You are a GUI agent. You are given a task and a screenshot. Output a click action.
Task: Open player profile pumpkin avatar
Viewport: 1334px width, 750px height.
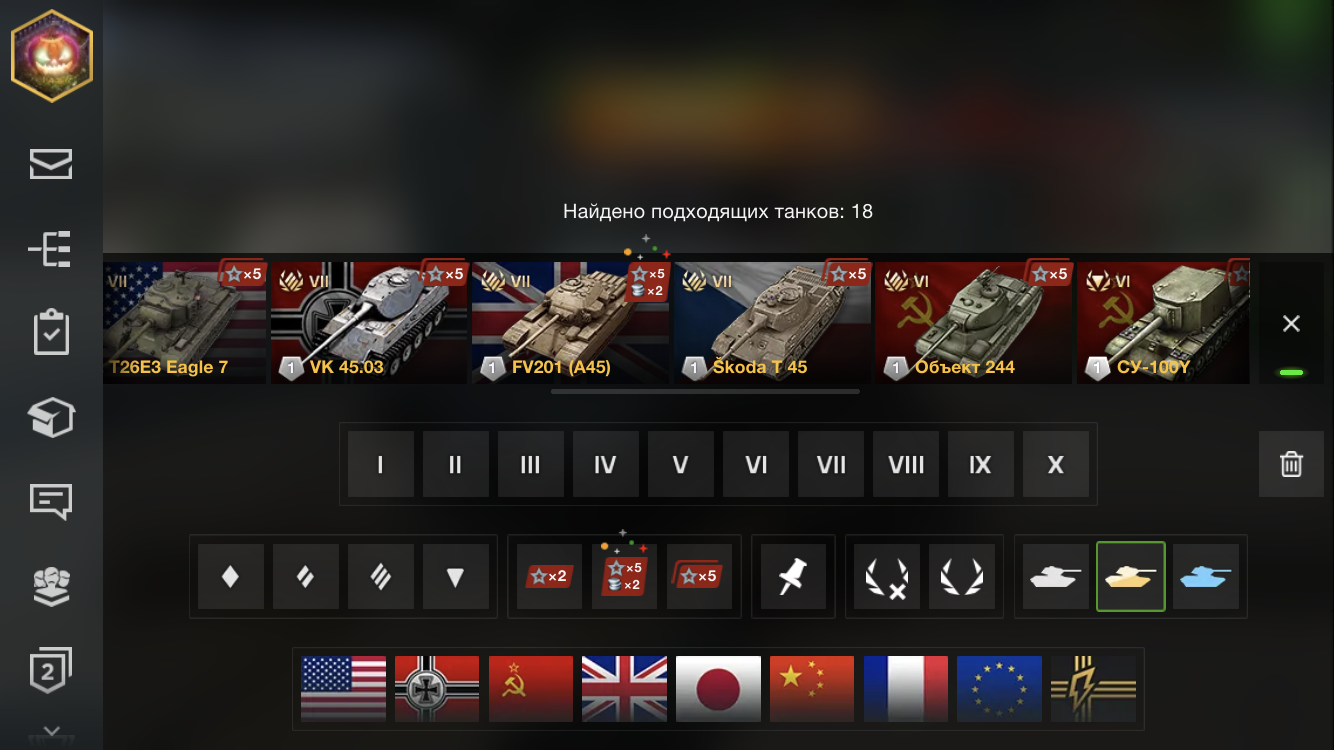point(52,57)
